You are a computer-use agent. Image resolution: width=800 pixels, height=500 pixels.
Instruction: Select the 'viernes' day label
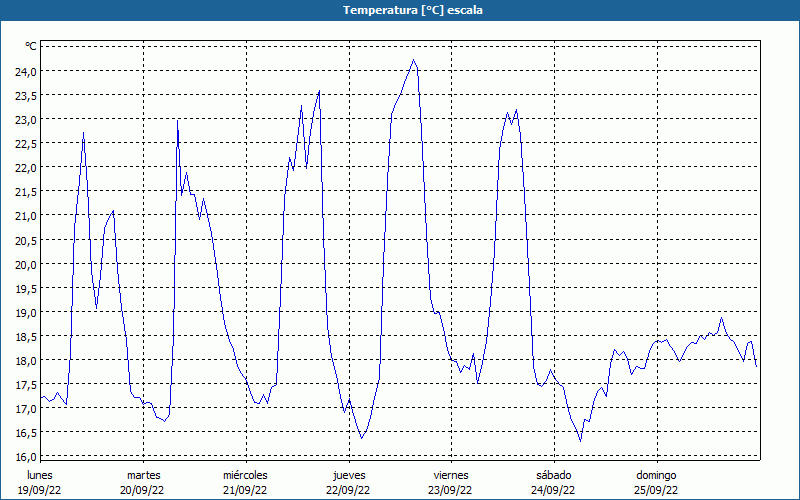pyautogui.click(x=452, y=475)
